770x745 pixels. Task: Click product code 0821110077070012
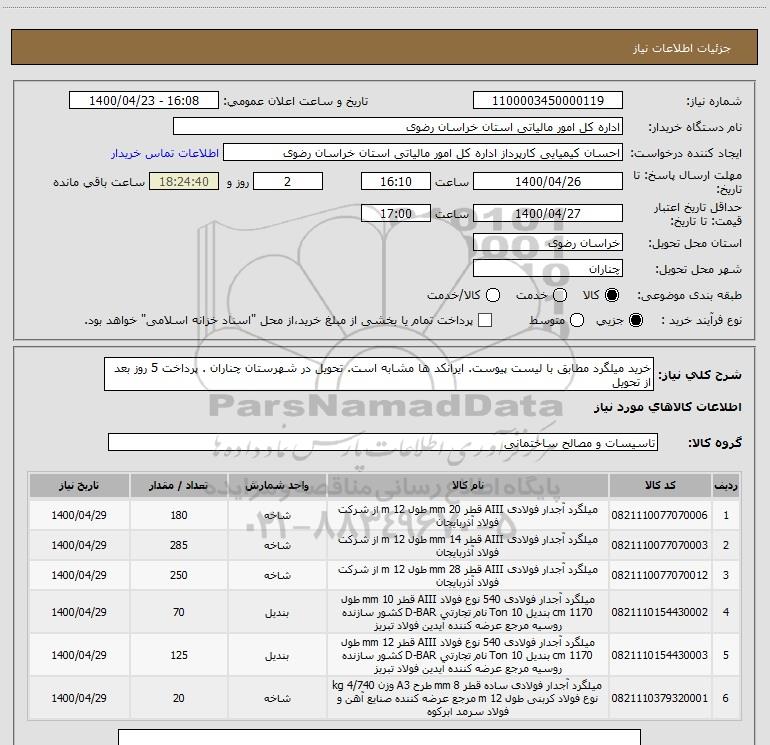[x=660, y=575]
